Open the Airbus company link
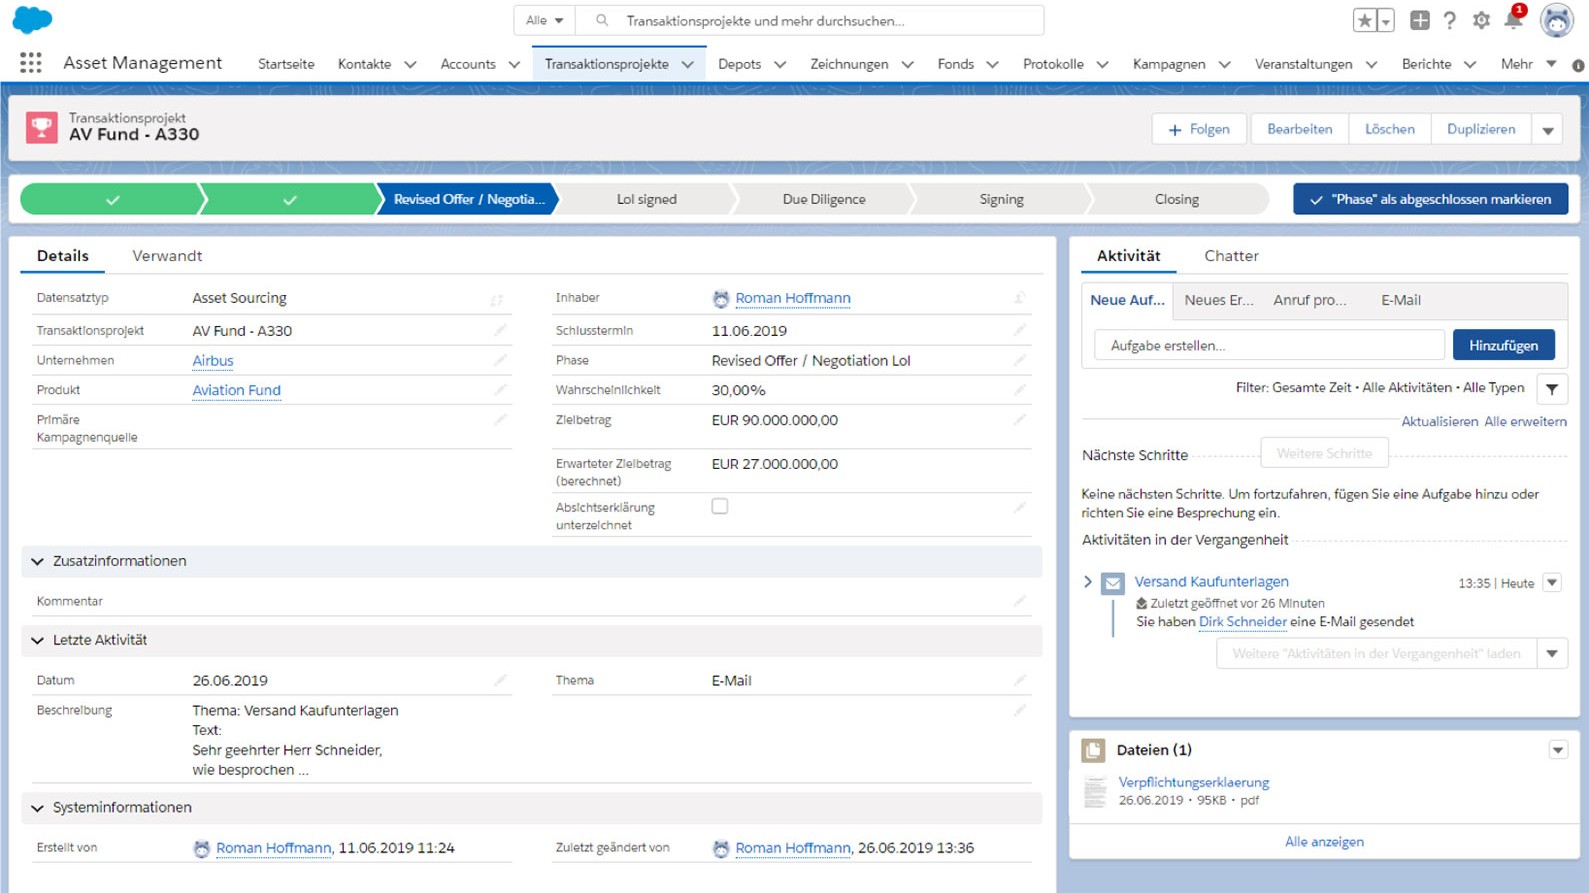1589x893 pixels. 212,361
